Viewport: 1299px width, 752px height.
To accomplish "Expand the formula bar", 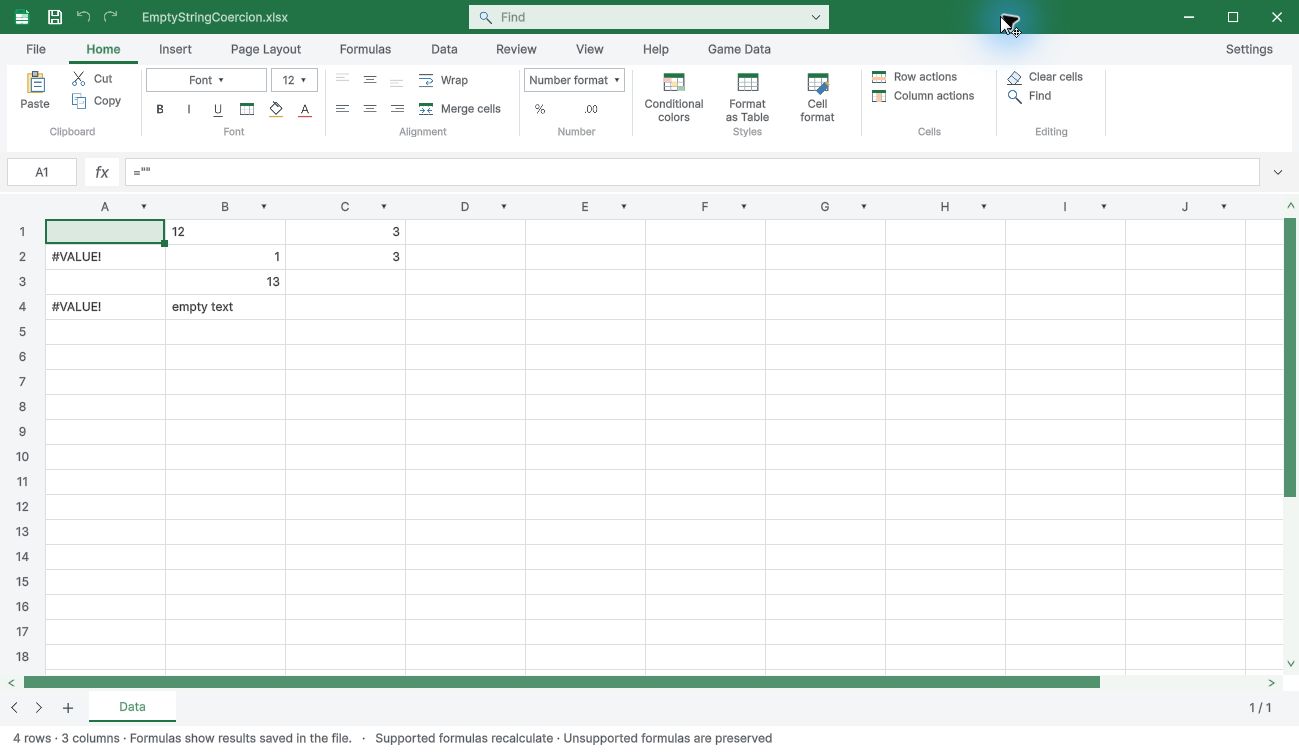I will (1278, 172).
